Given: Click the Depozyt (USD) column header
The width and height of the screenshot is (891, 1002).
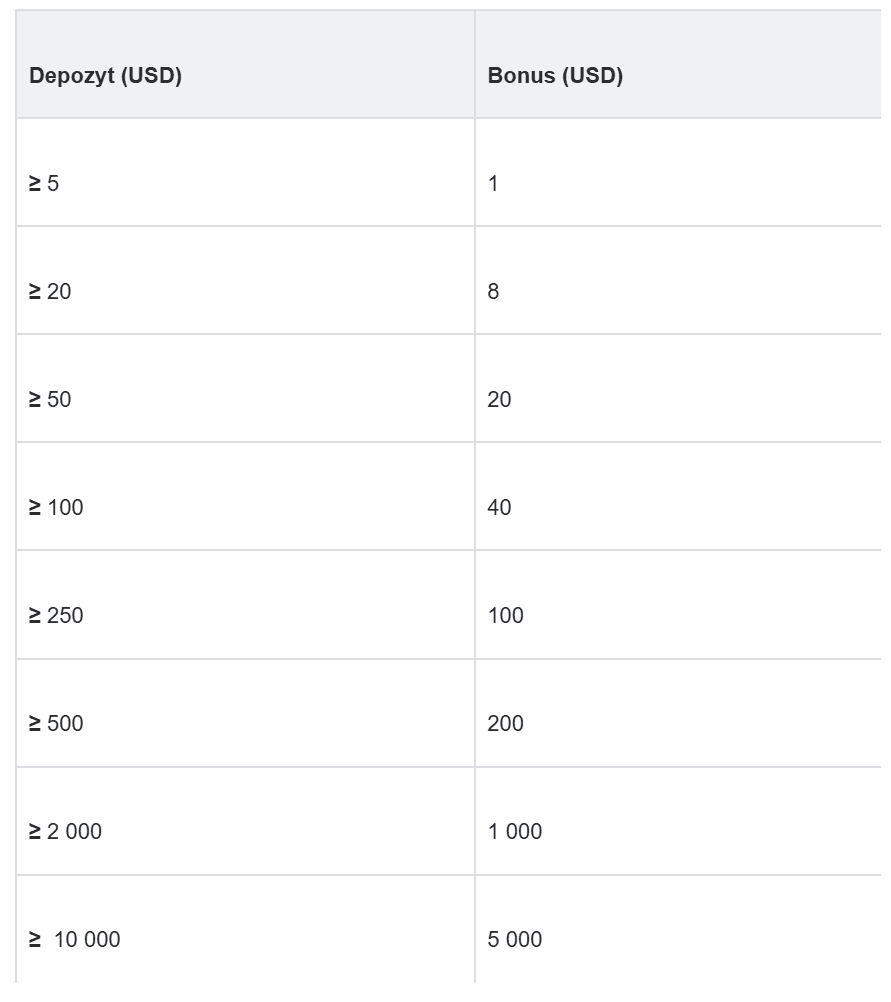Looking at the screenshot, I should [x=105, y=76].
